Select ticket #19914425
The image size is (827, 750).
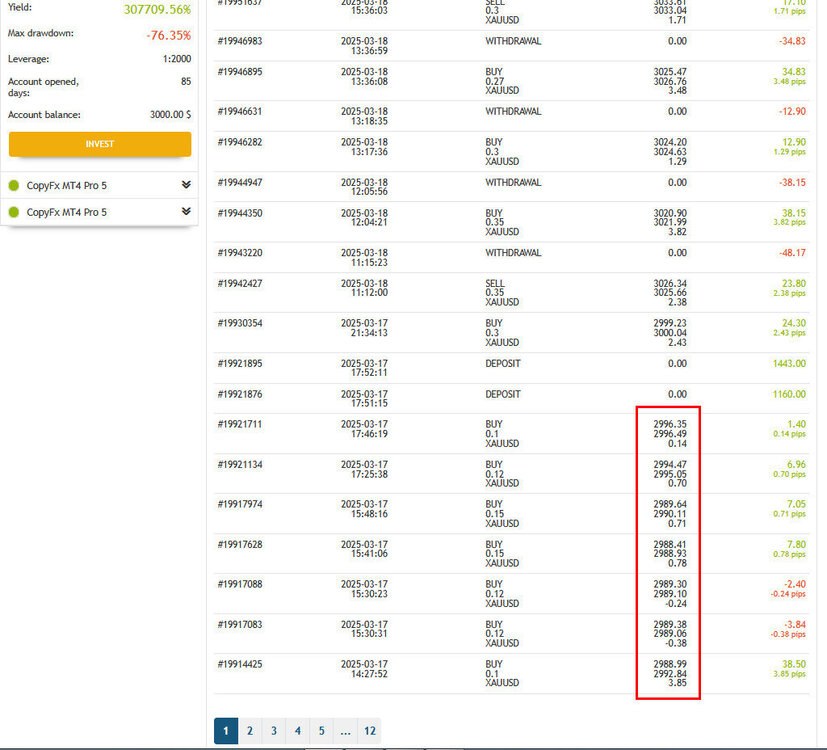(x=240, y=664)
